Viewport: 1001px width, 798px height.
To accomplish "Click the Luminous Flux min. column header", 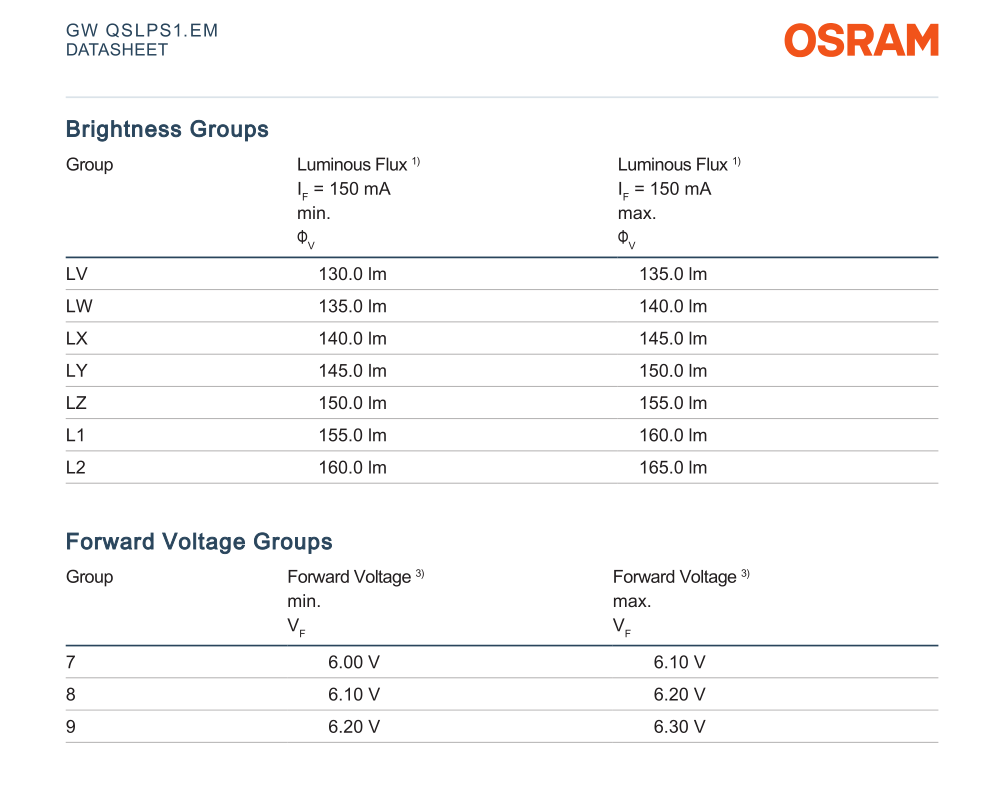I will coord(358,202).
